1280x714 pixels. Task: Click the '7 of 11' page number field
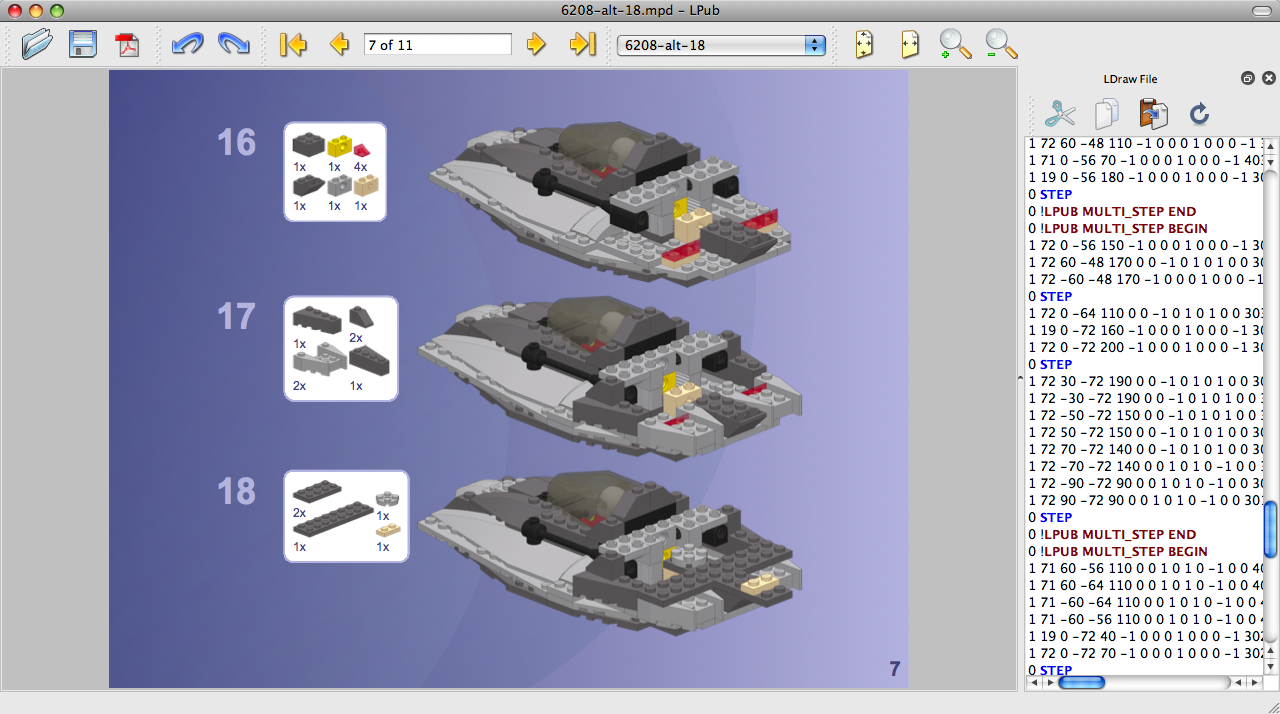pyautogui.click(x=437, y=45)
